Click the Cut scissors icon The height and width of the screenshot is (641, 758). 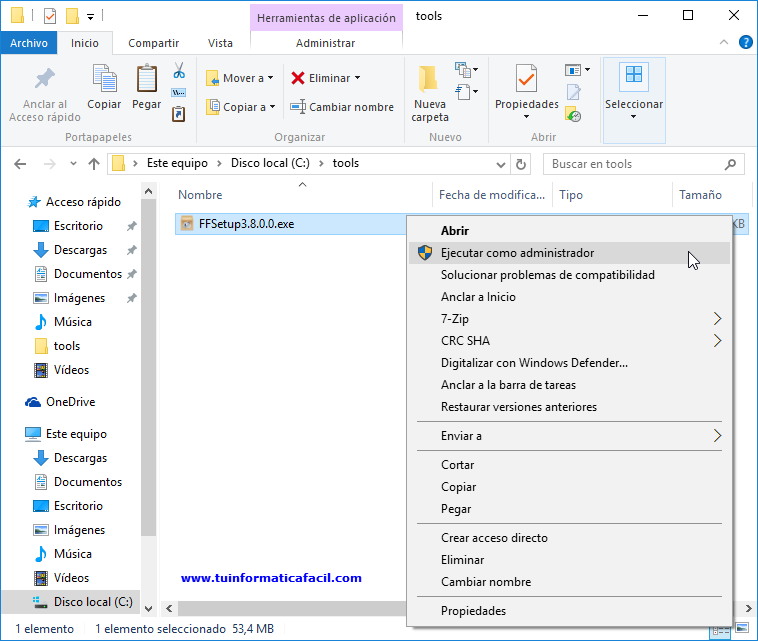pos(179,71)
